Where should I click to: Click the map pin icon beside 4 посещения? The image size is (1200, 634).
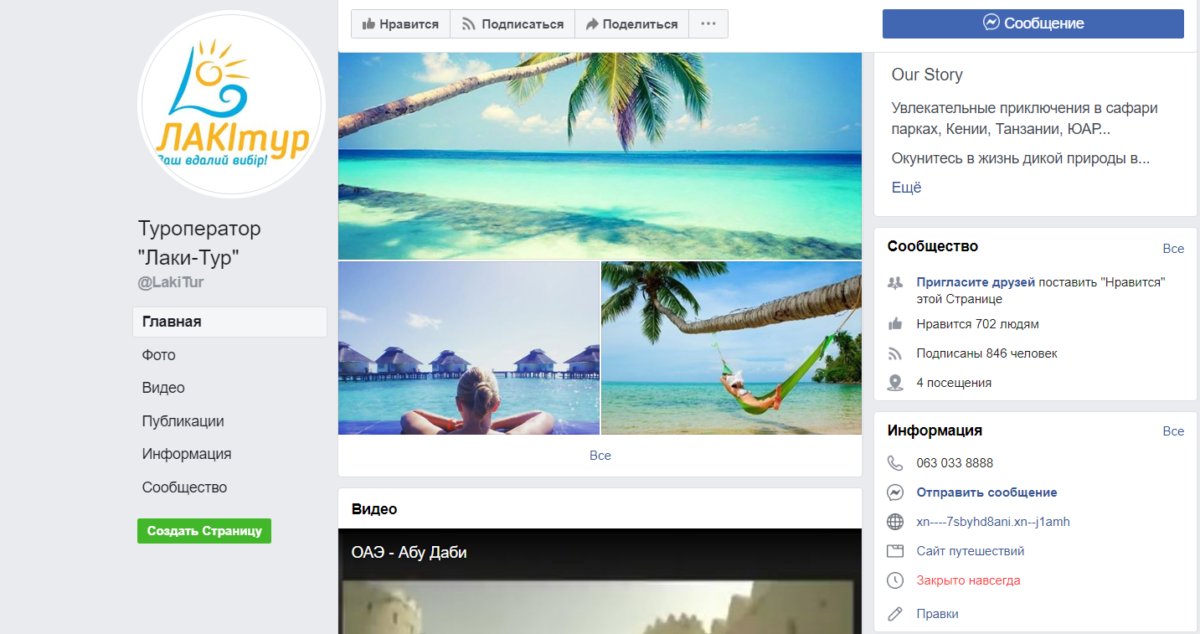click(x=895, y=382)
